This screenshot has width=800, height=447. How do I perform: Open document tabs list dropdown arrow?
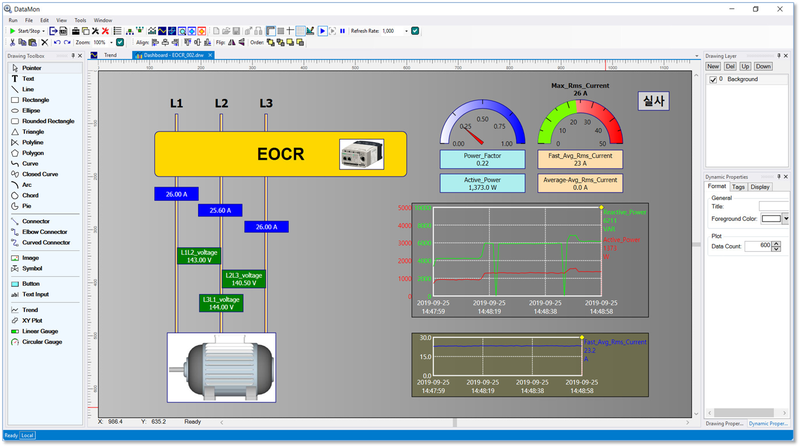[x=696, y=56]
